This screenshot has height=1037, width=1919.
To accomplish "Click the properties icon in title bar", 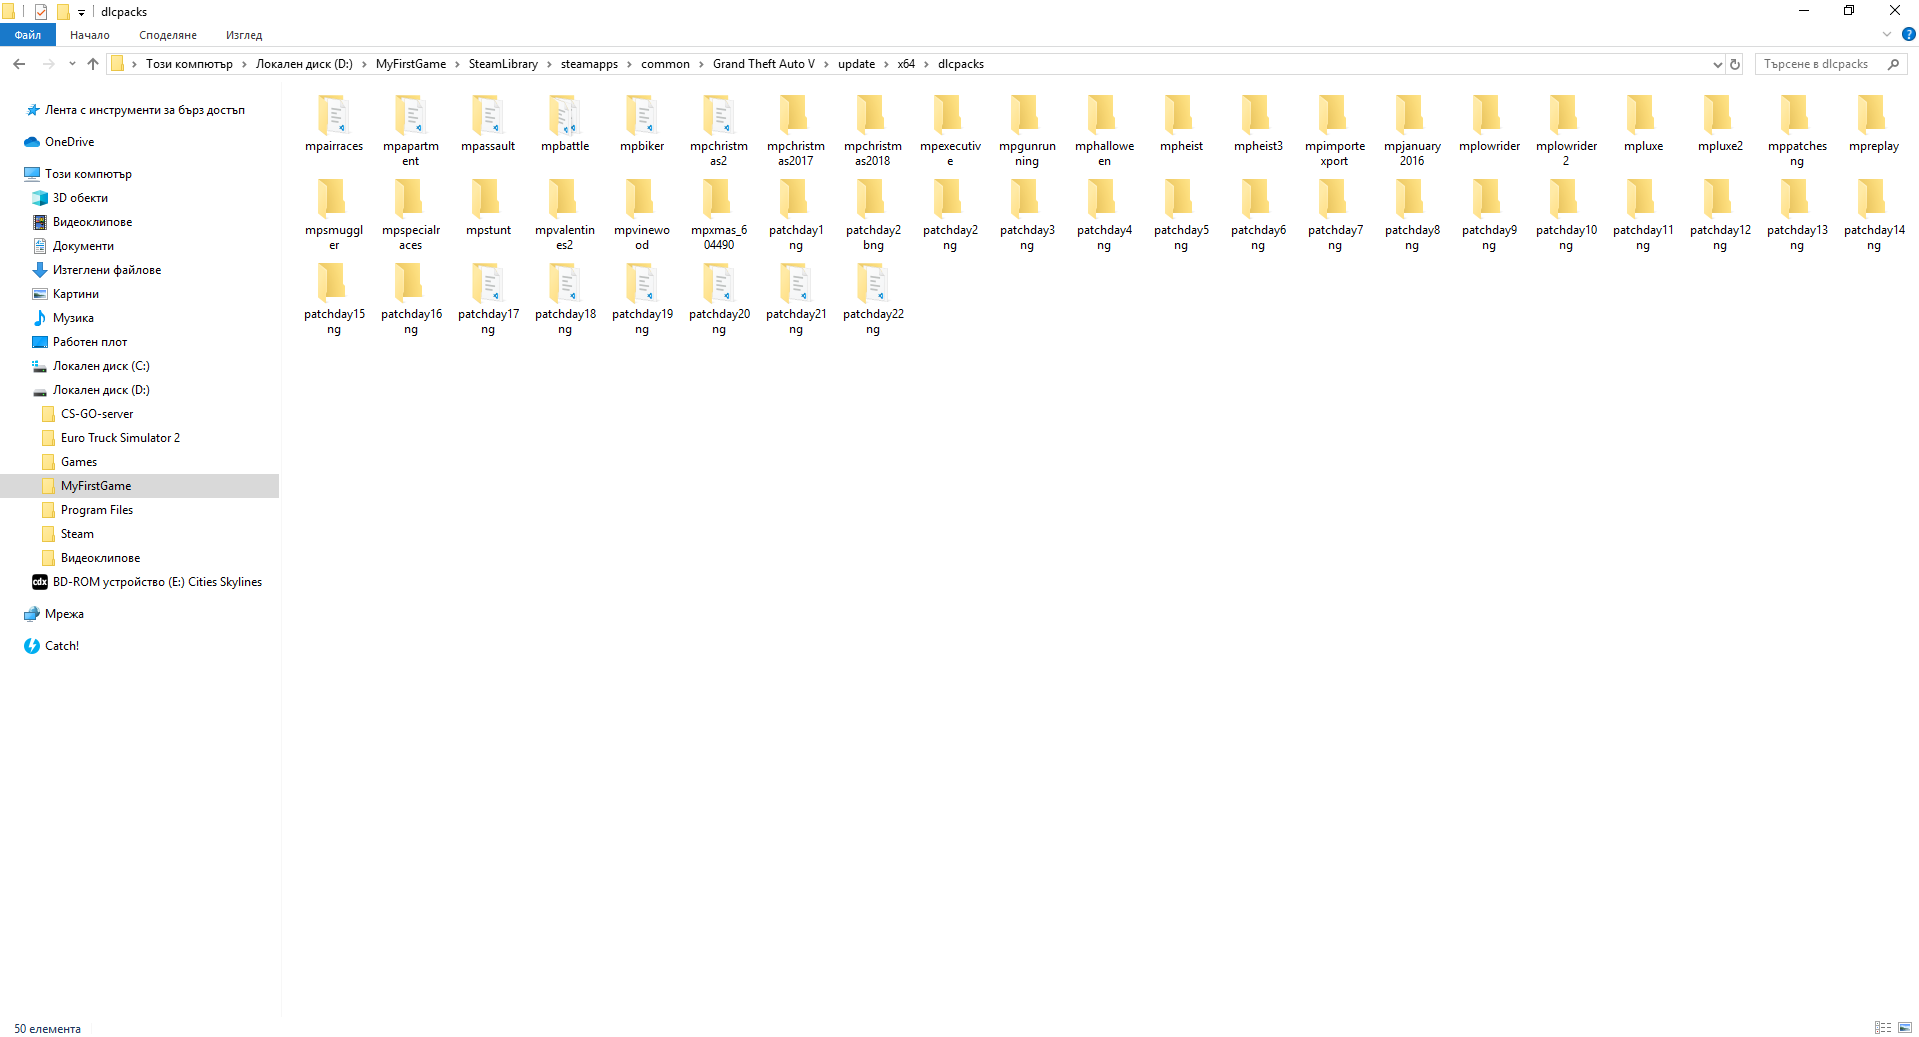I will (x=41, y=12).
